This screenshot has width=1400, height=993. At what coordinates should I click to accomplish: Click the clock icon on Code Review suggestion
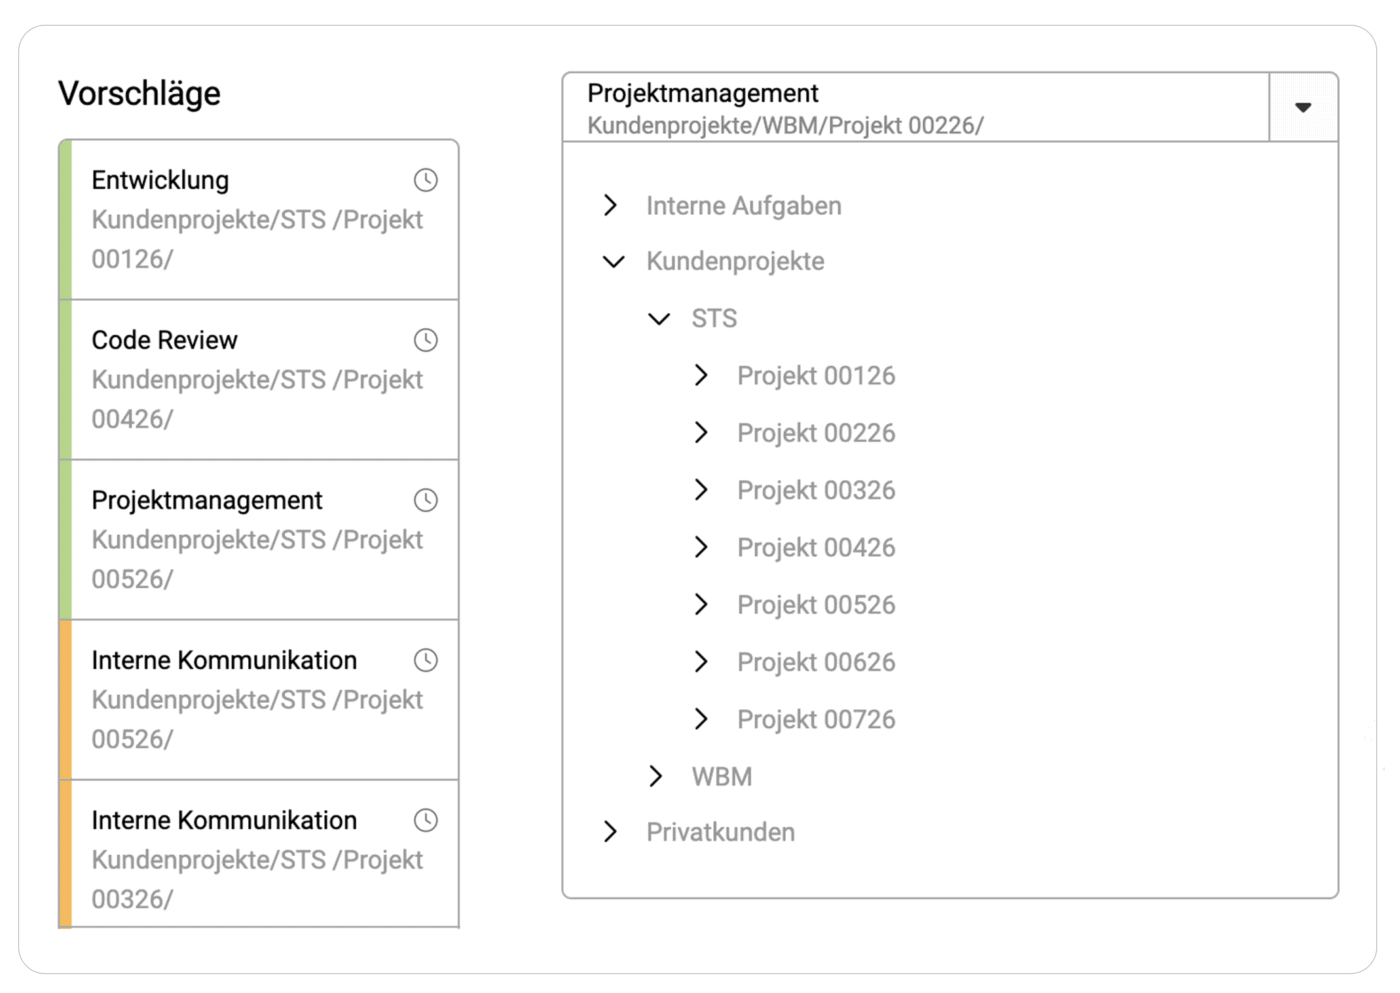tap(426, 340)
